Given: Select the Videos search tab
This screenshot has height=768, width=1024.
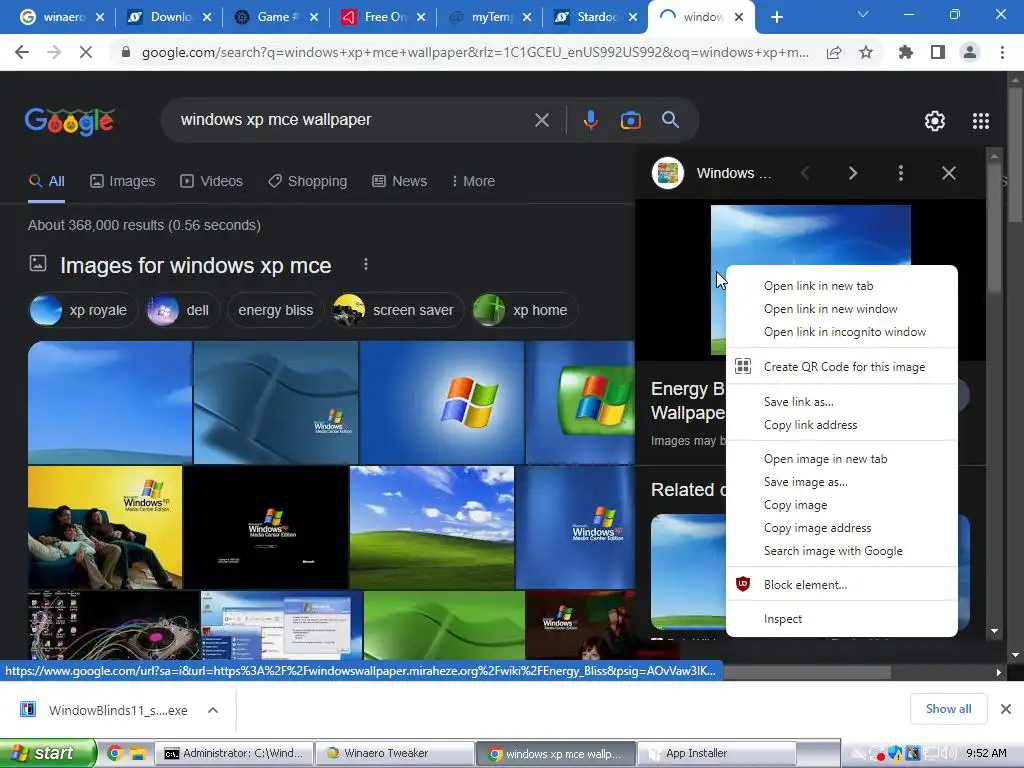Looking at the screenshot, I should pos(212,182).
